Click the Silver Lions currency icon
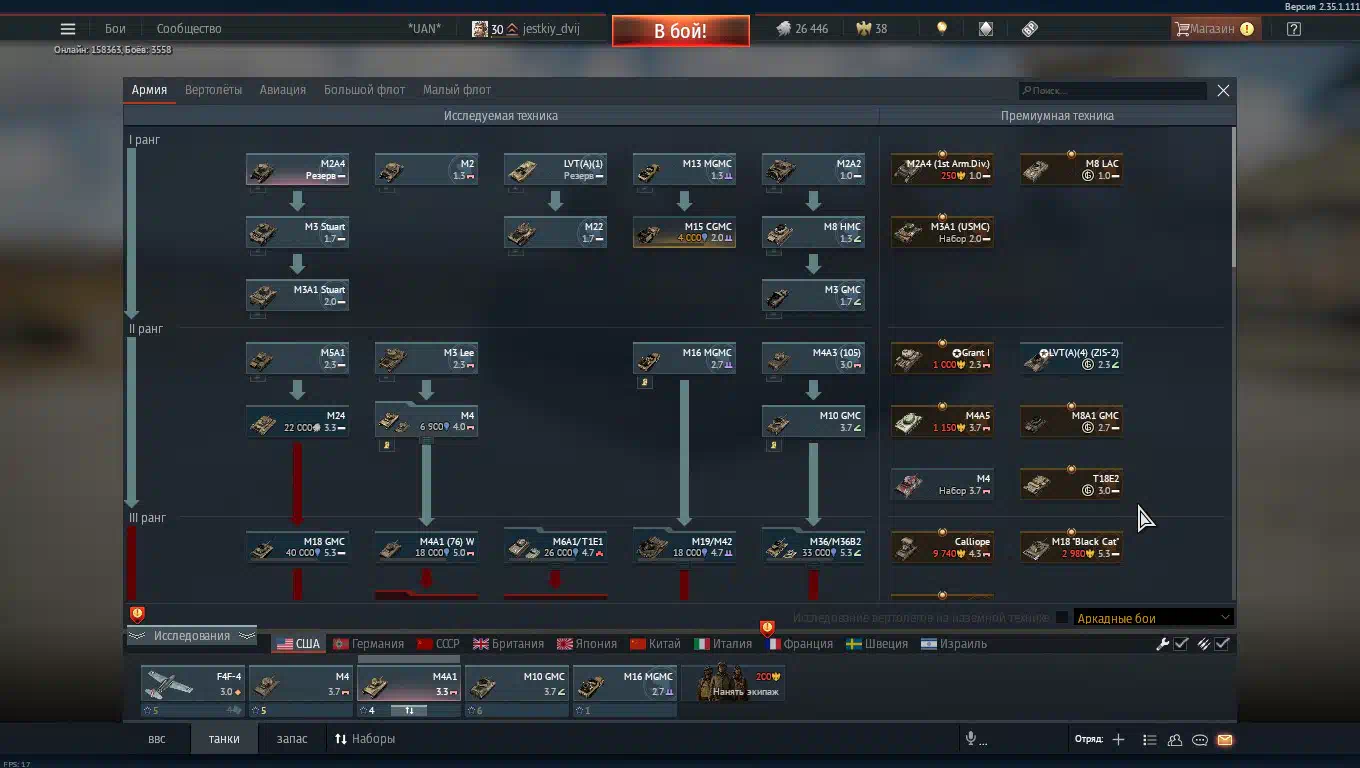Viewport: 1360px width, 768px height. 783,29
